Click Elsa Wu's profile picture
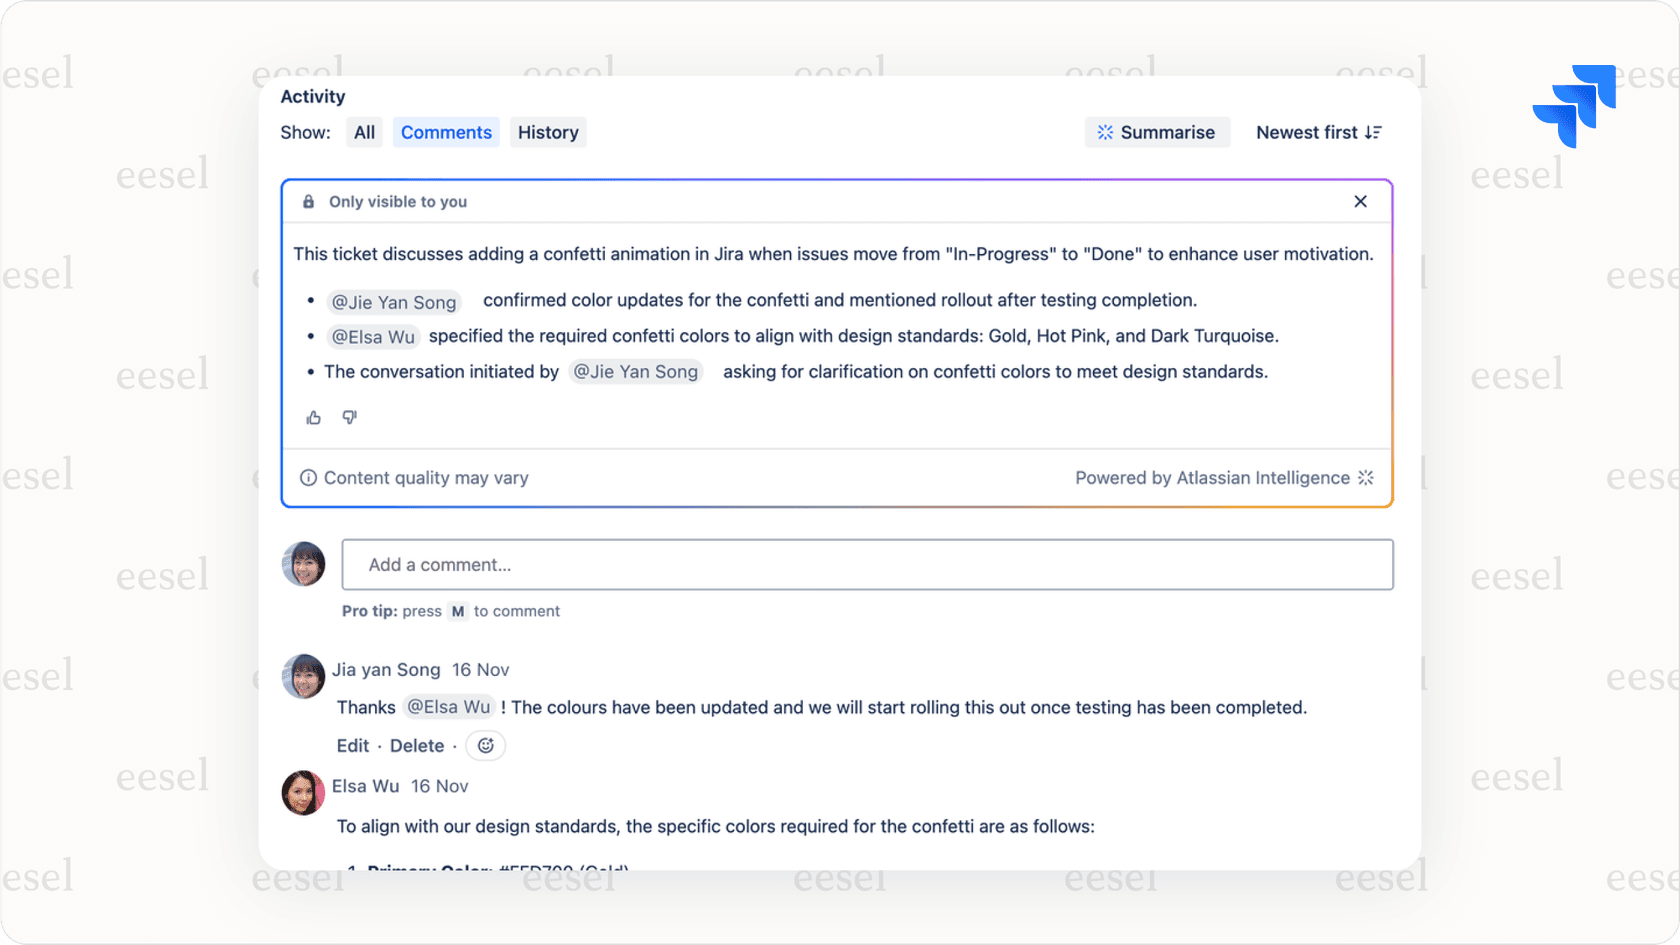Image resolution: width=1680 pixels, height=945 pixels. point(303,792)
